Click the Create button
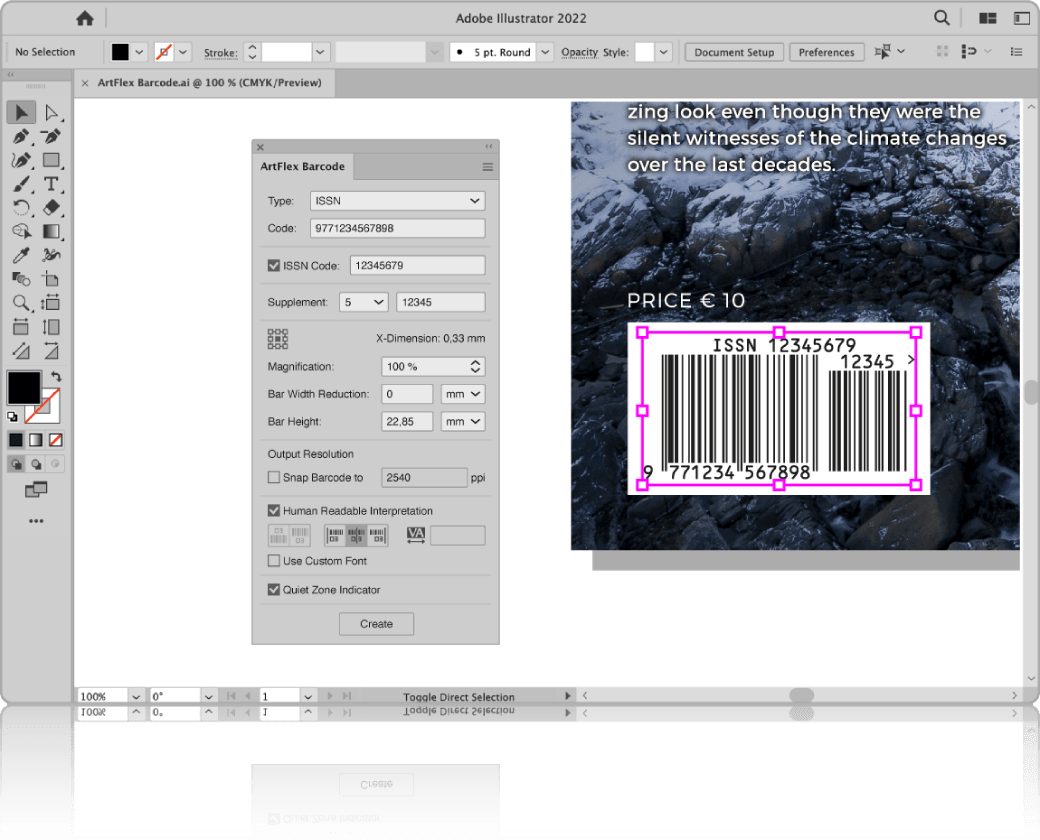This screenshot has height=840, width=1040. click(376, 624)
